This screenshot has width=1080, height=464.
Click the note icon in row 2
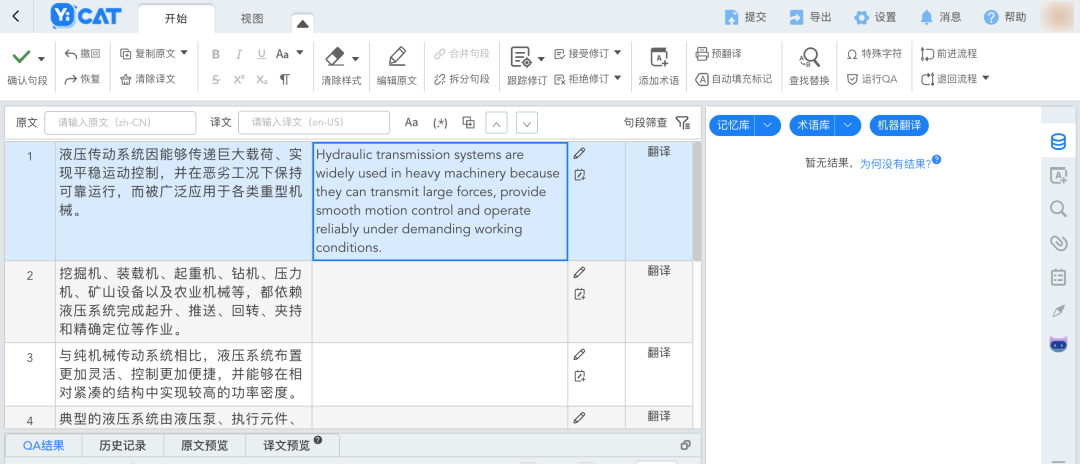579,294
